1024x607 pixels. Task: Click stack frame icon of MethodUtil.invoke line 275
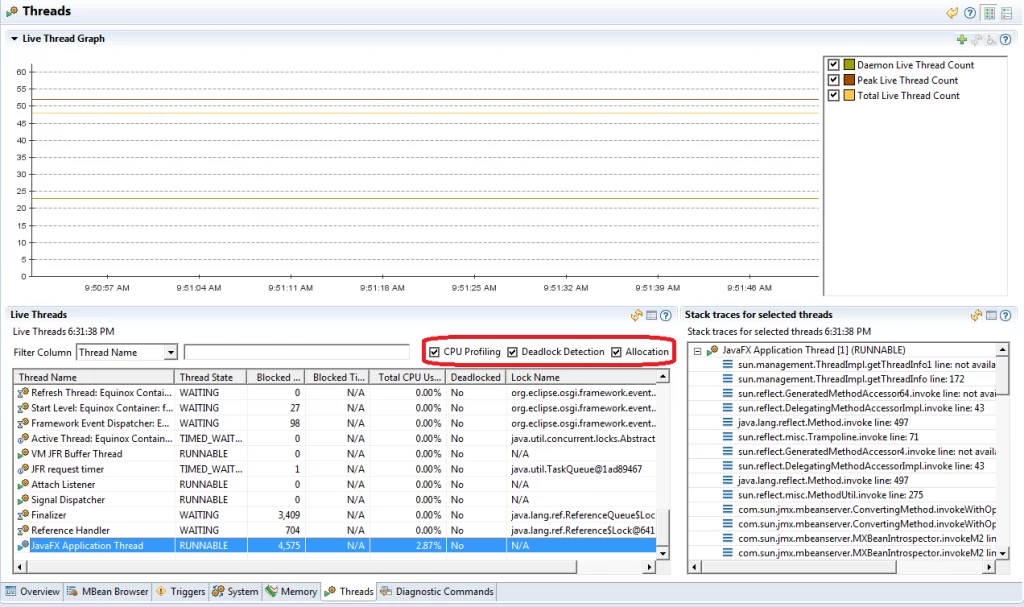[x=728, y=495]
